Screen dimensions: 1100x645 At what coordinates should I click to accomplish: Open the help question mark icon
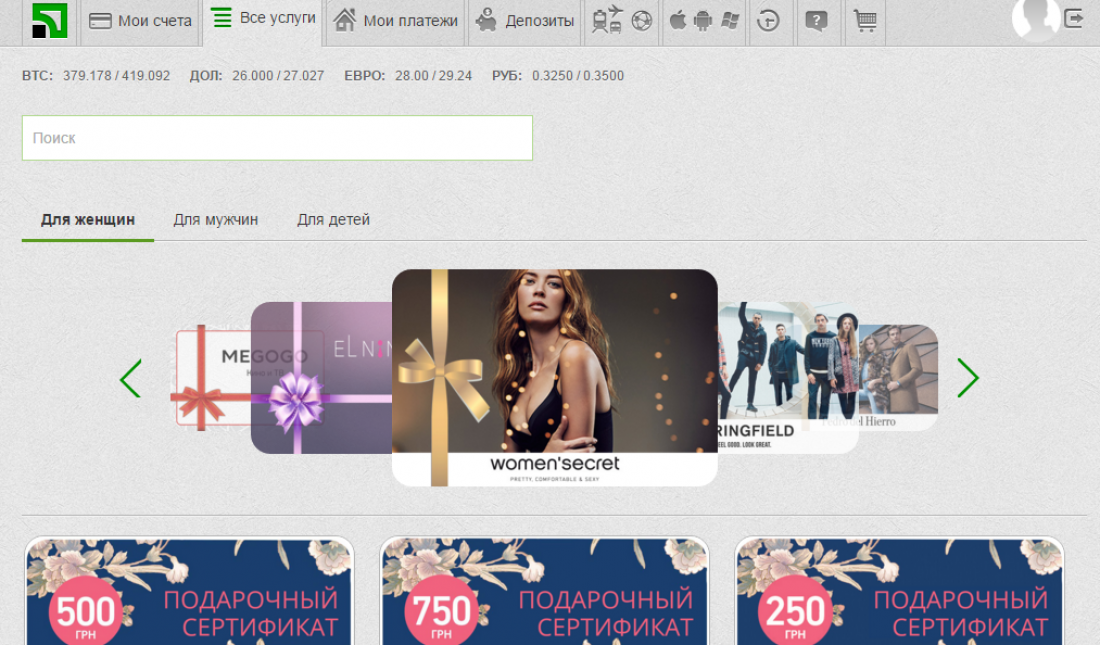(816, 21)
